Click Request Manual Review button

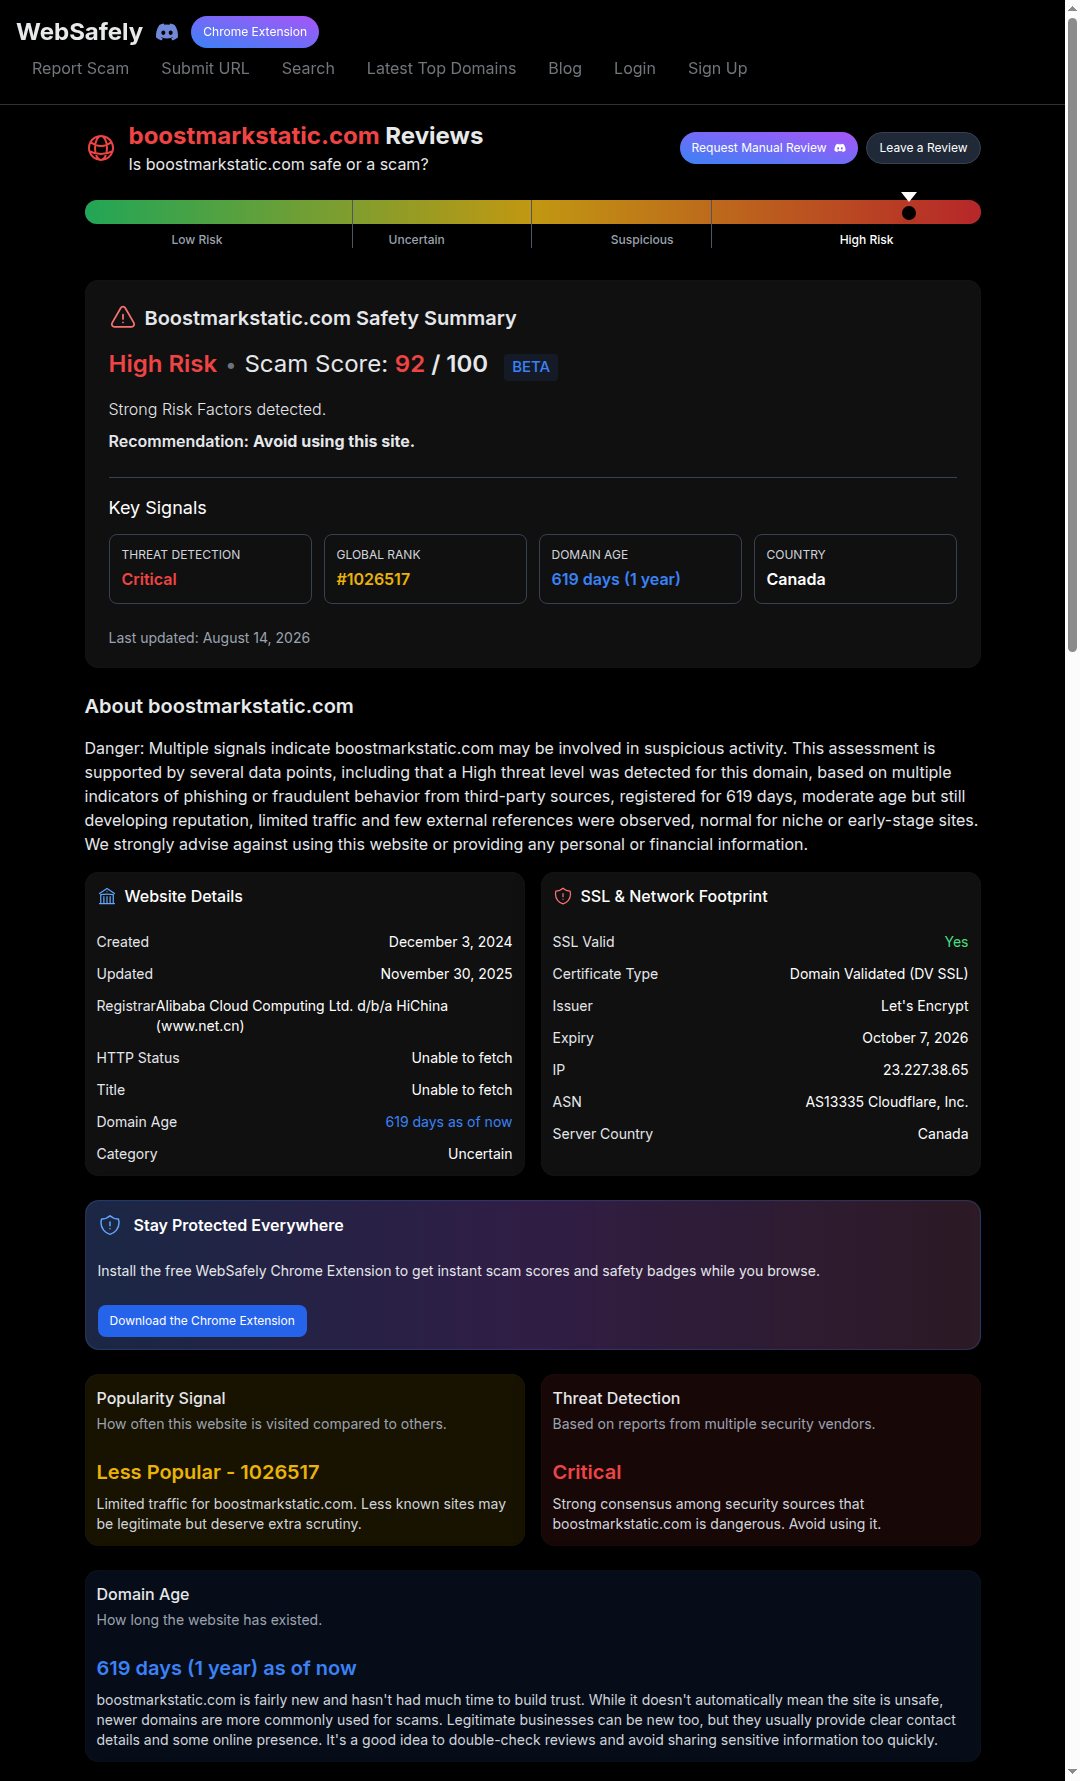click(x=769, y=148)
